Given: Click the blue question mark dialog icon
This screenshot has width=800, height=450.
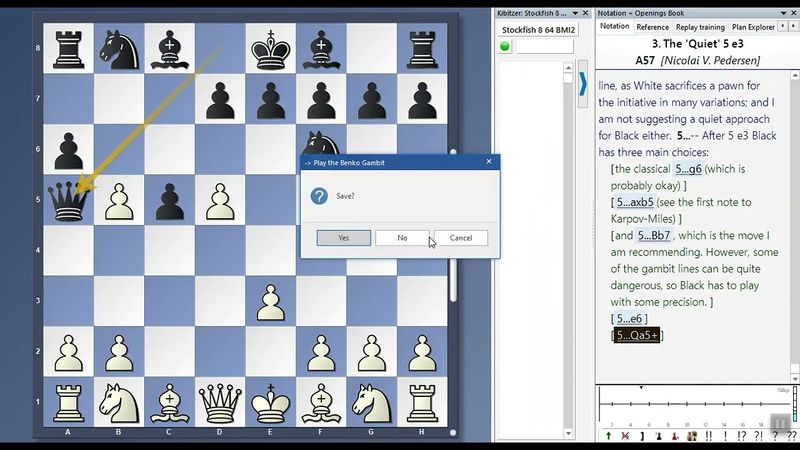Looking at the screenshot, I should click(x=319, y=196).
